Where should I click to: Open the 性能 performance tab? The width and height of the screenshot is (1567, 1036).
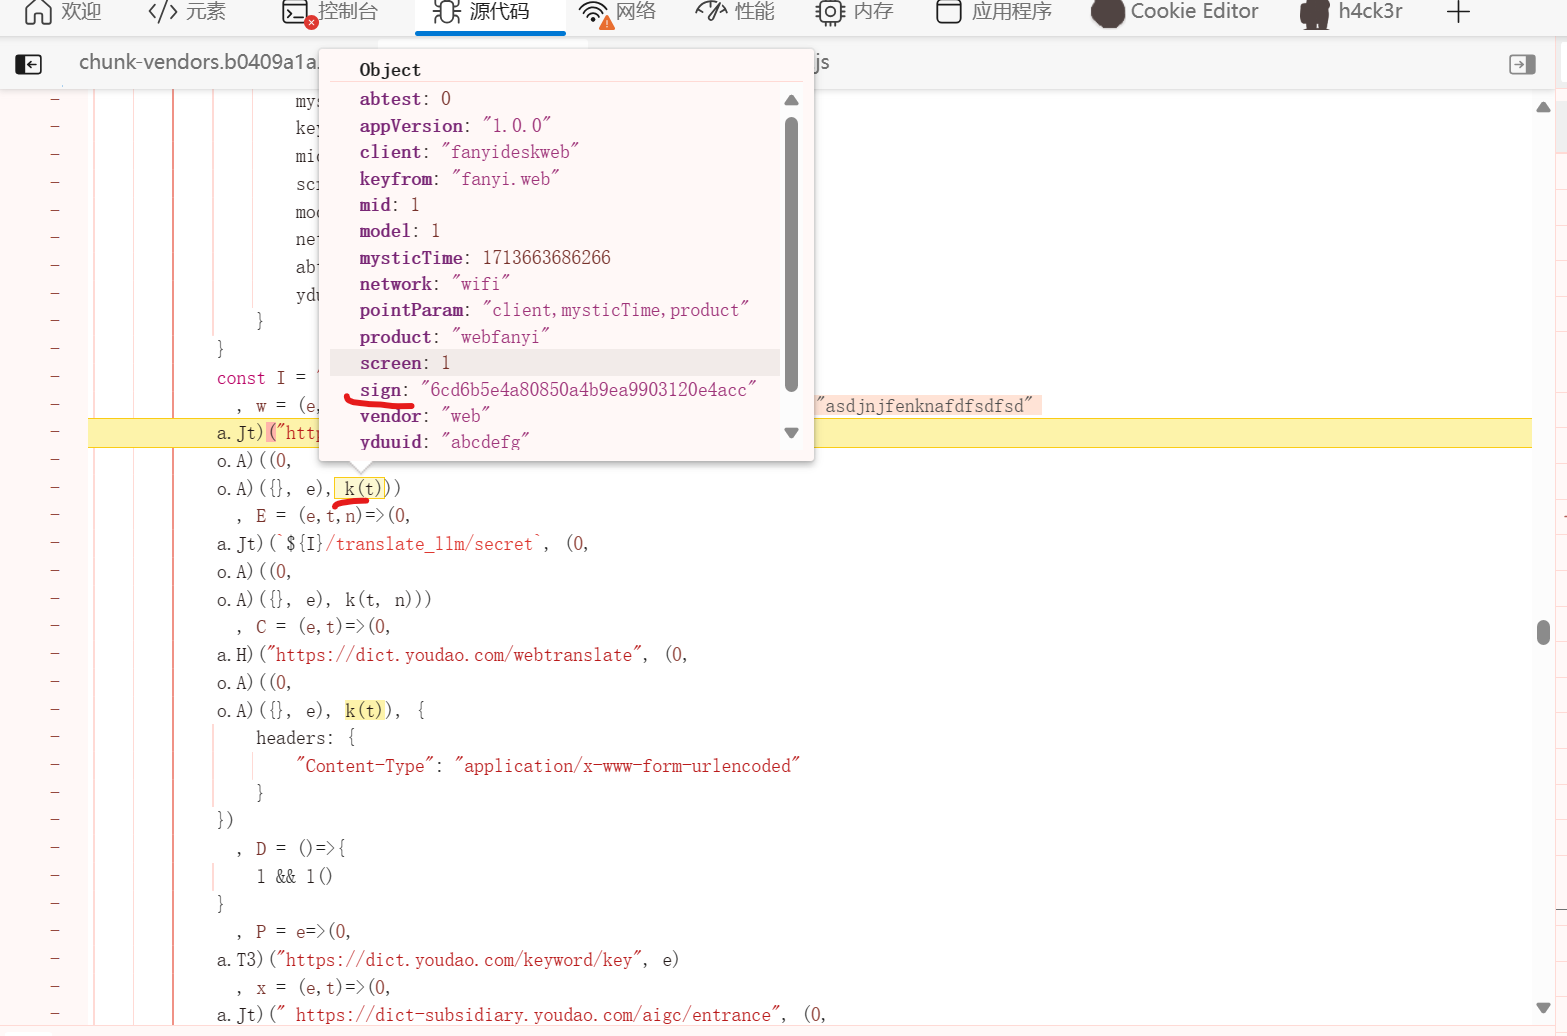735,12
